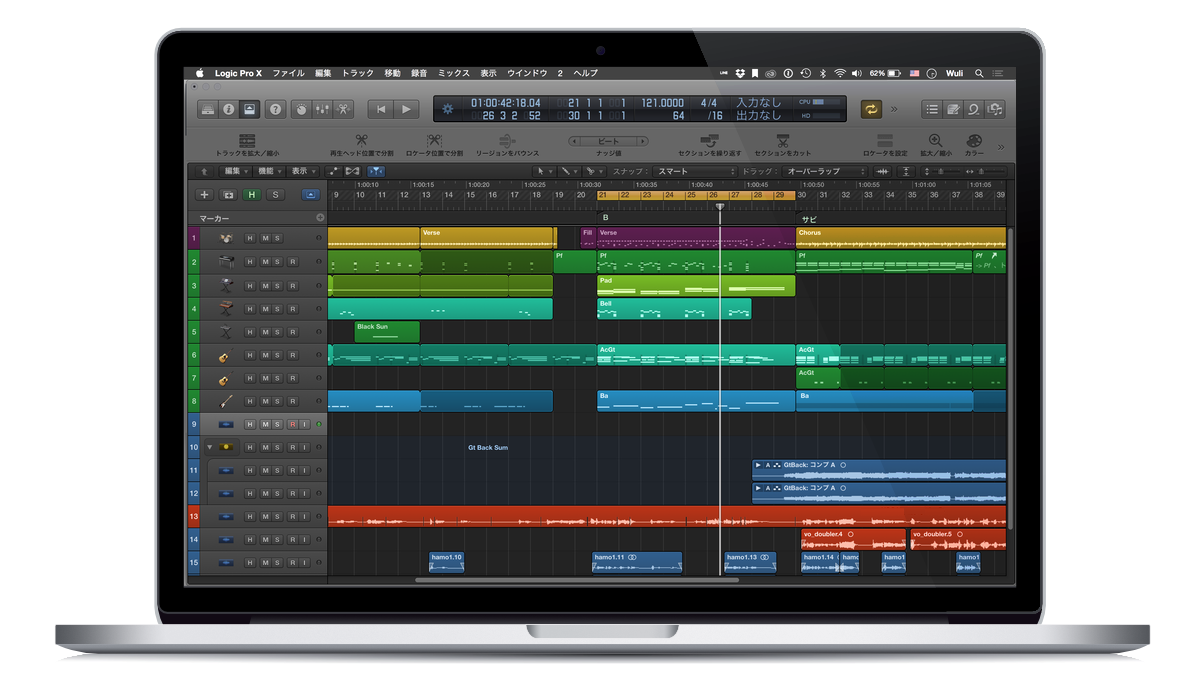
Task: Open the Mixer from the control bar
Action: pyautogui.click(x=324, y=109)
